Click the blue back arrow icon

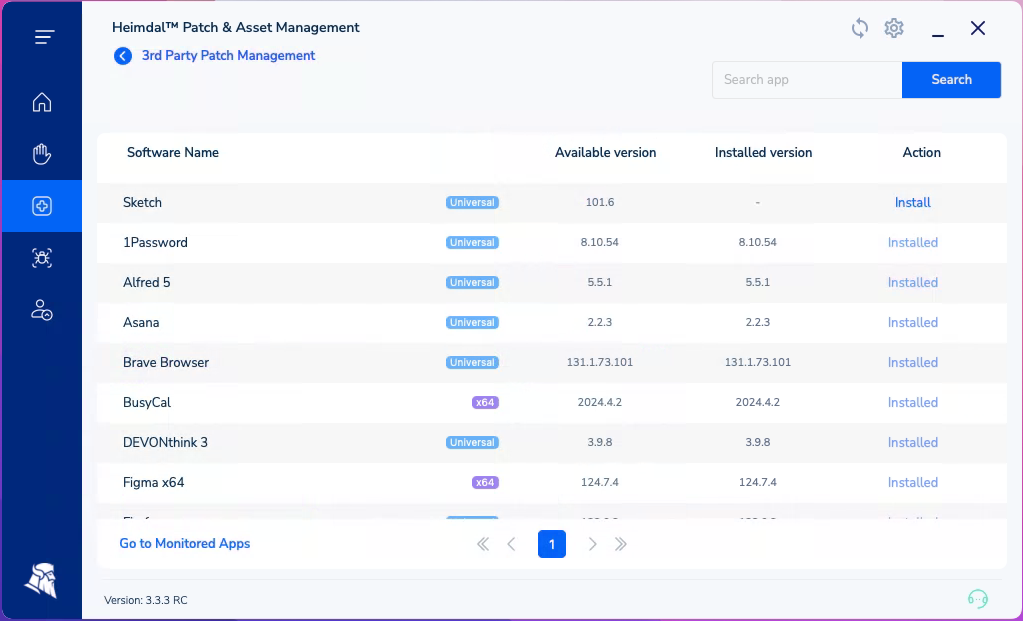(123, 56)
